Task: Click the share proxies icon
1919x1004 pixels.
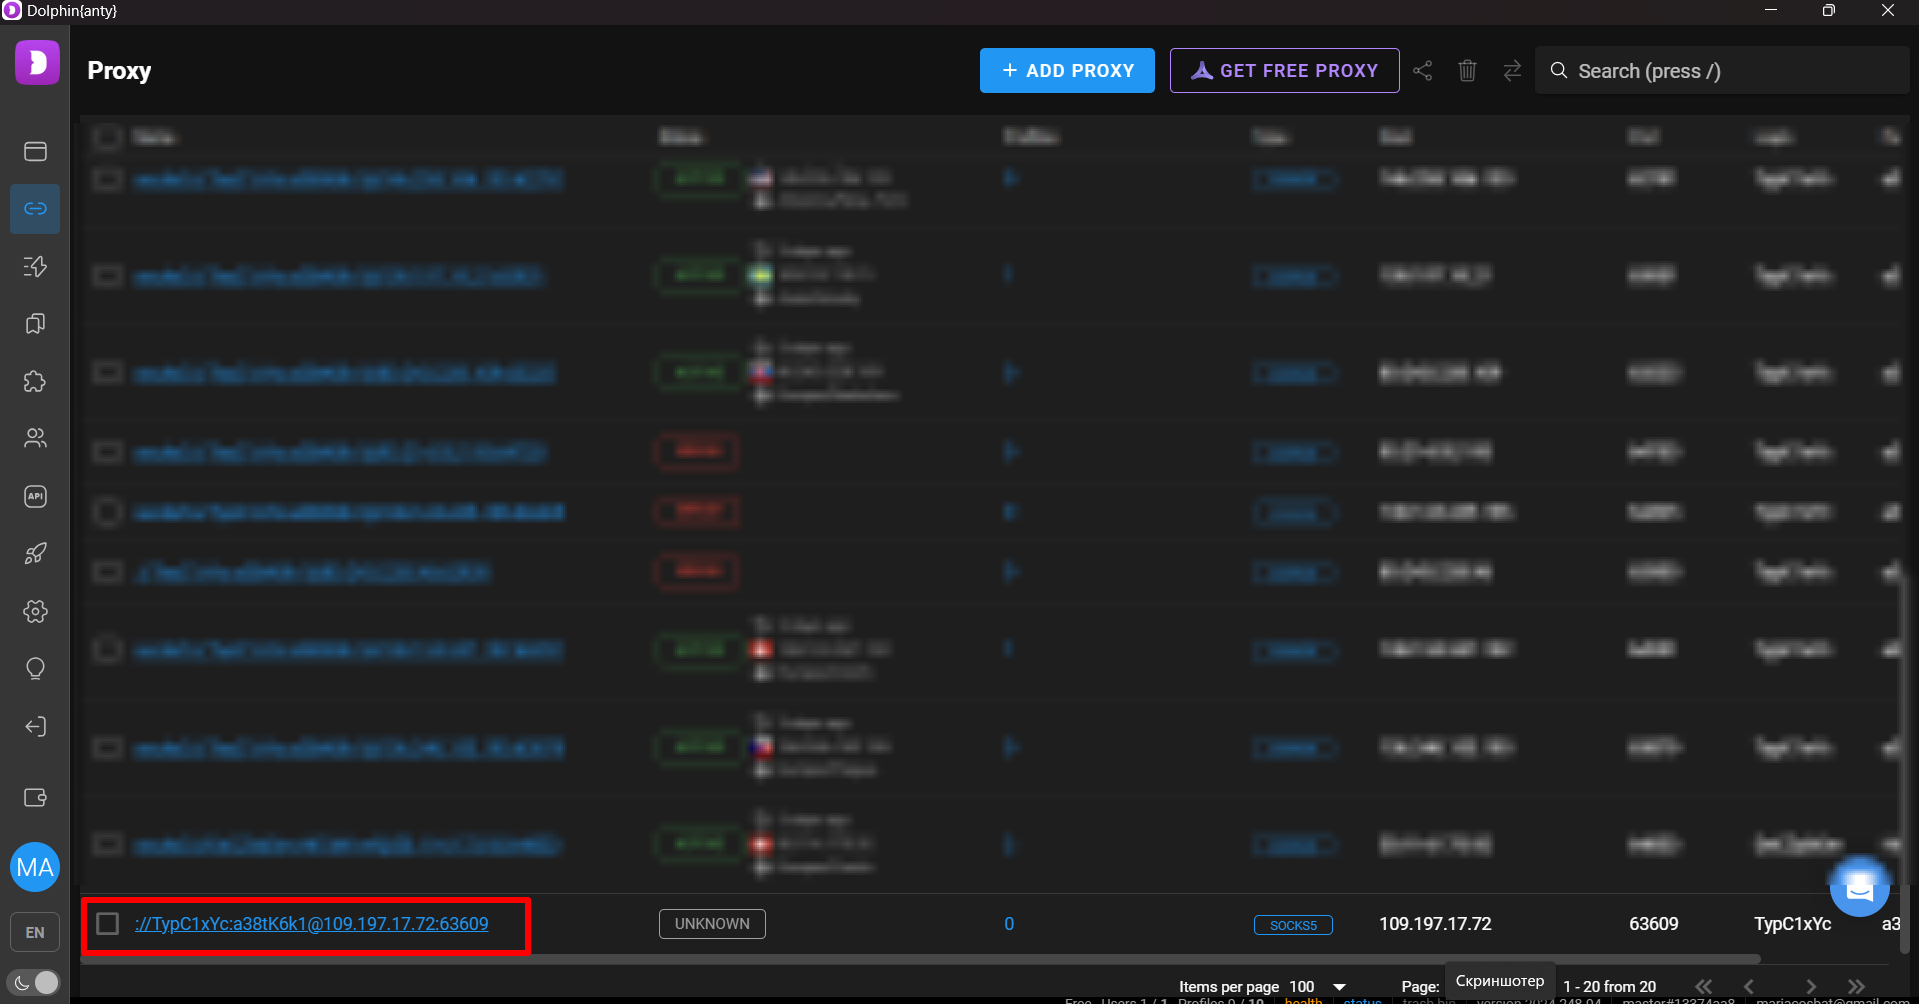Action: 1422,71
